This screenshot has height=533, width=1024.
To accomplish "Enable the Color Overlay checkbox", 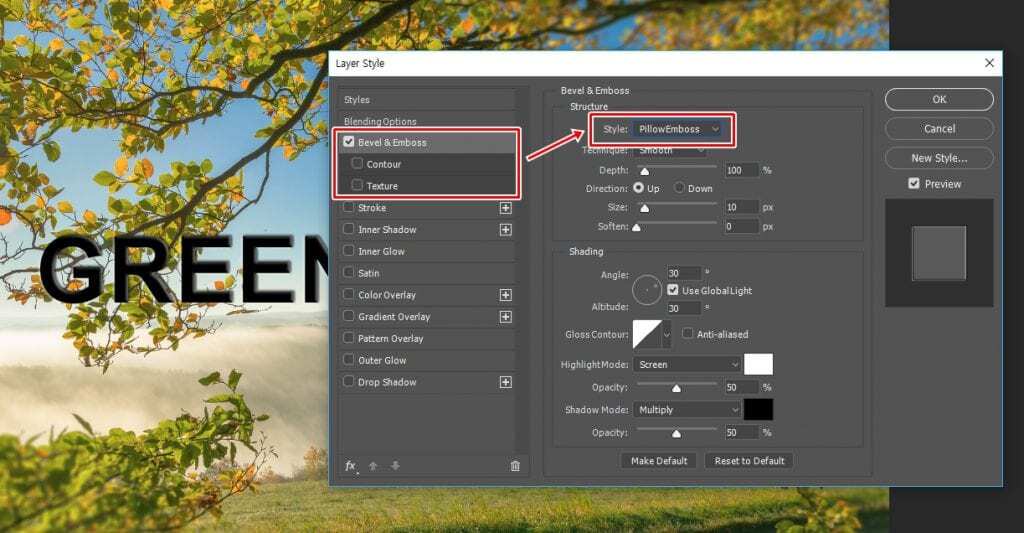I will pos(349,295).
